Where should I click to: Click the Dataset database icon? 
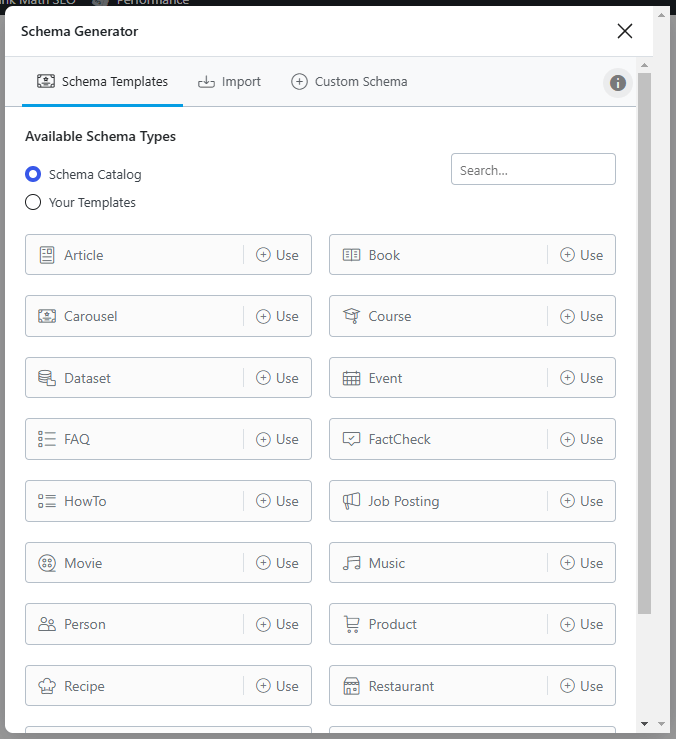coord(47,378)
